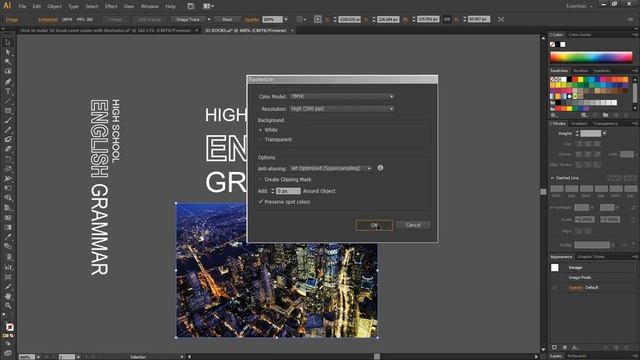Select the Free Transform tool
Viewport: 640px width, 360px height.
(x=8, y=188)
